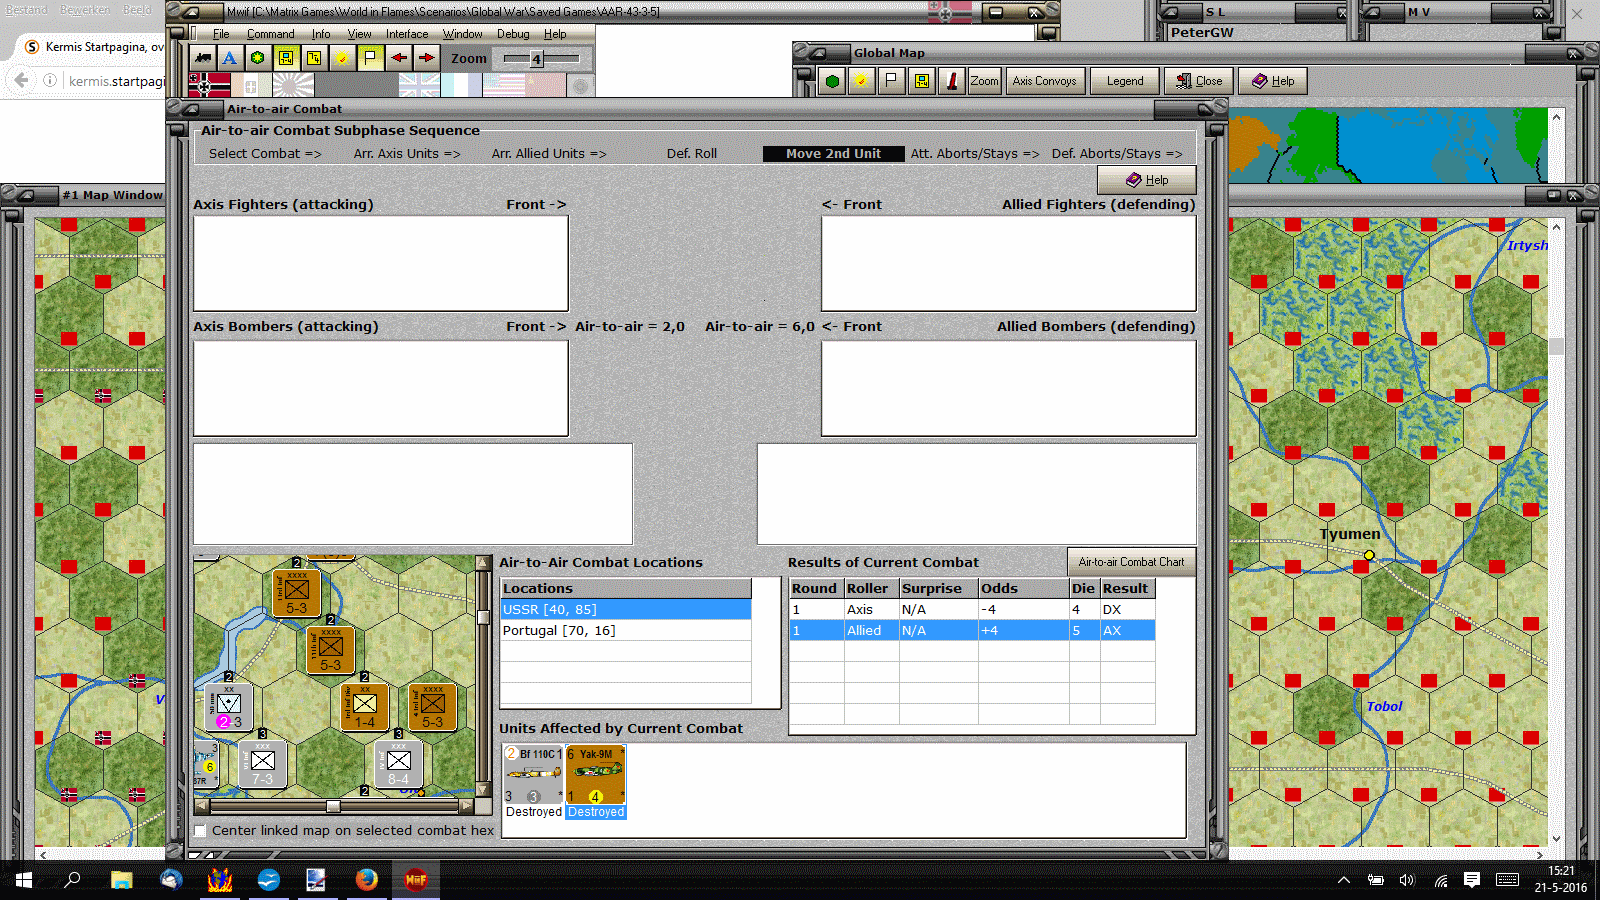1600x900 pixels.
Task: Open the MWiF app in the taskbar
Action: (416, 880)
